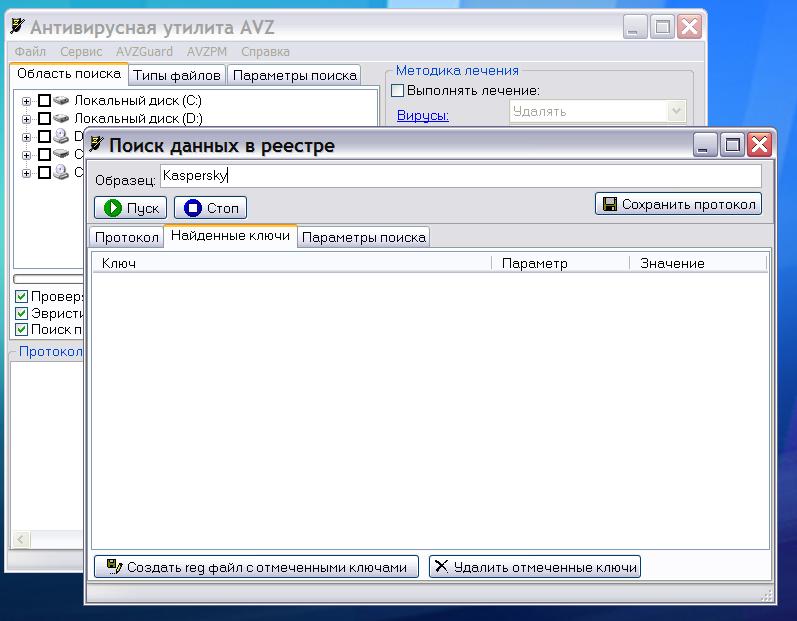Toggle the Поиск п... checkbox in main AVZ window
797x621 pixels.
(21, 329)
